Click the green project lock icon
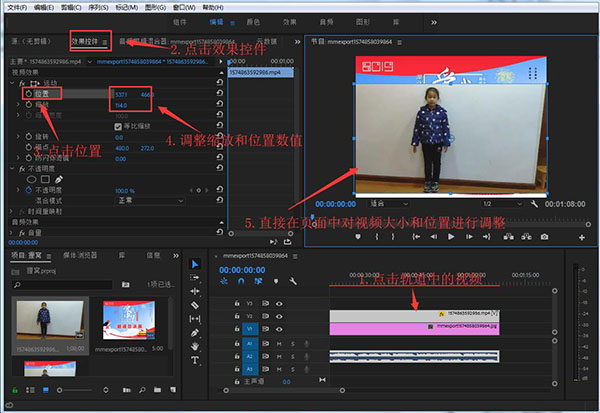This screenshot has width=600, height=413. (15, 390)
